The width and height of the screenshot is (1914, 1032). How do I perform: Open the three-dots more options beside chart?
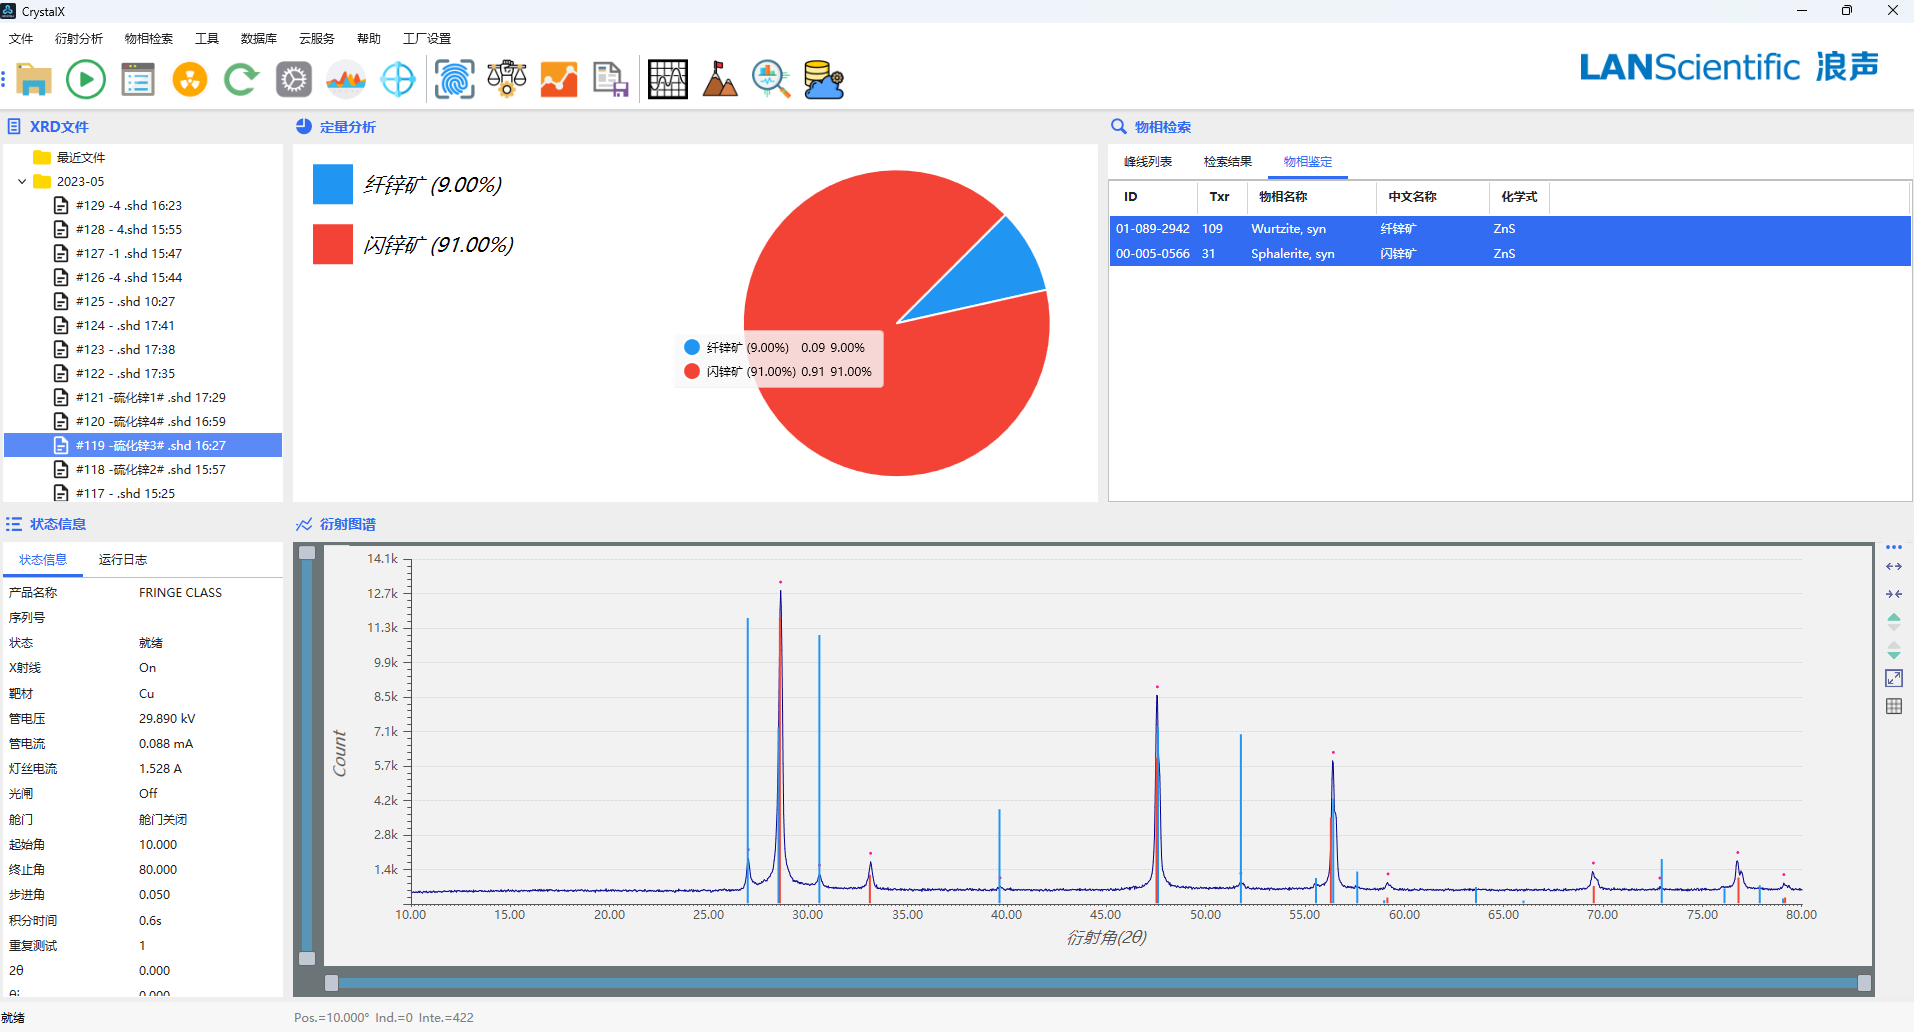point(1893,547)
